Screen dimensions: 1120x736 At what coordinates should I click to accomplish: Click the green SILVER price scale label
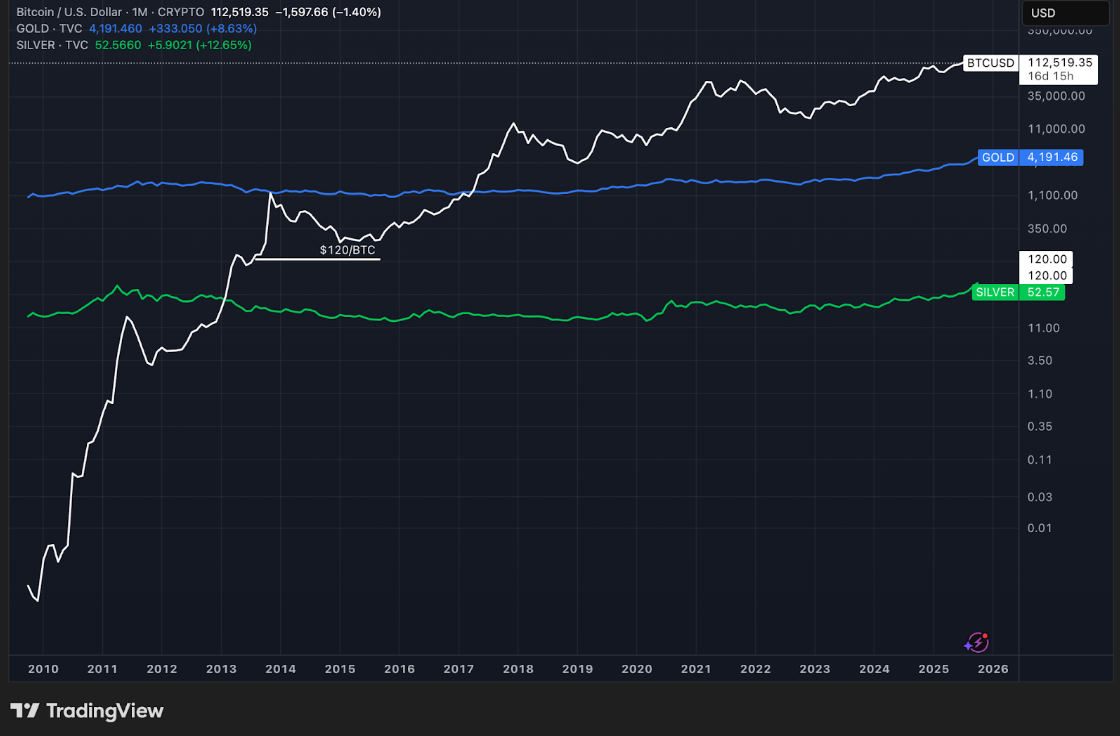994,292
